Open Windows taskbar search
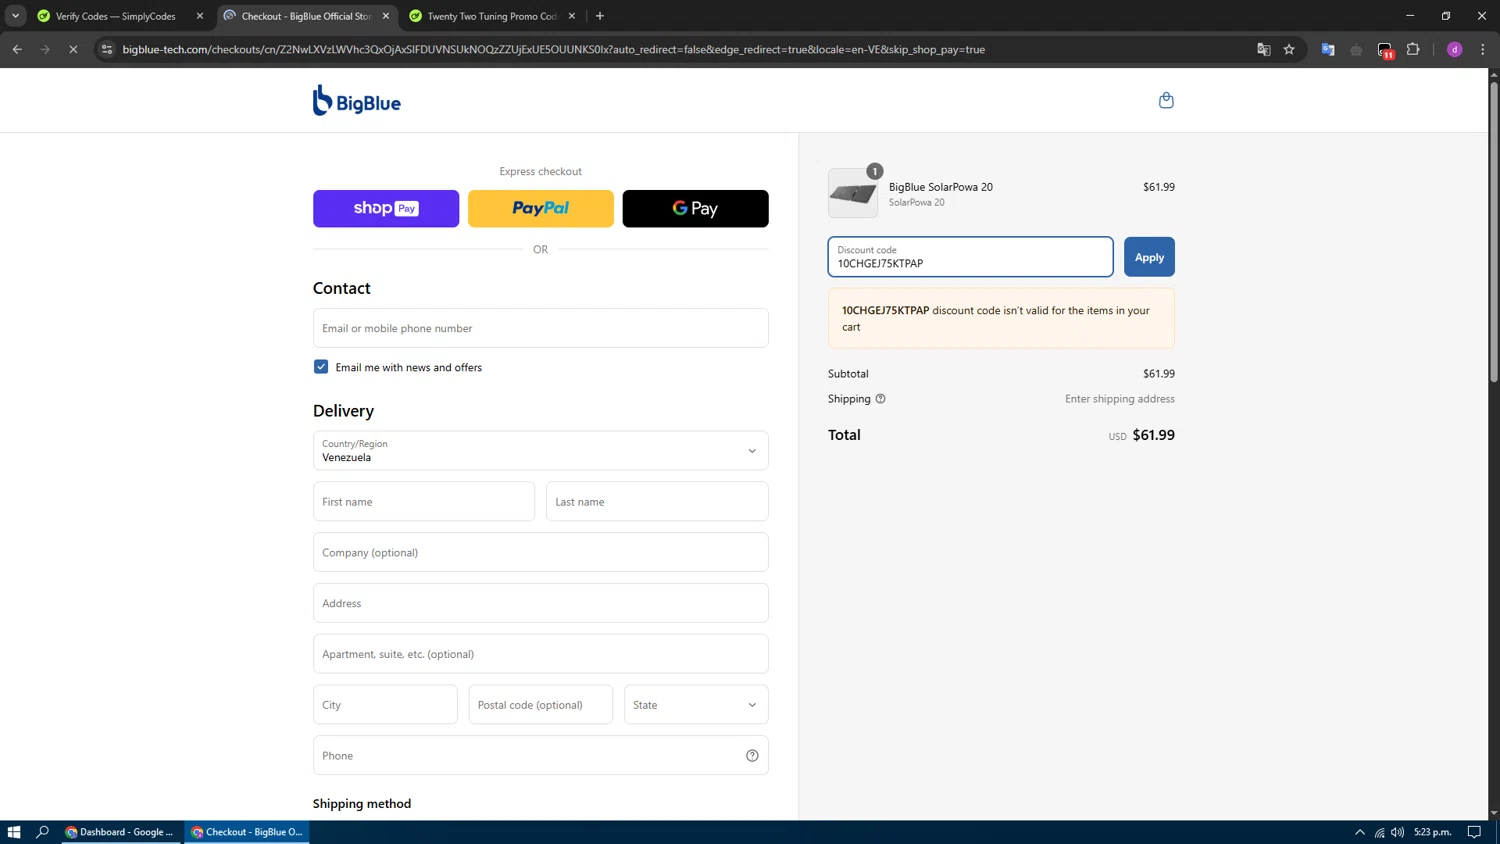Screen dimensions: 1500x844 pos(42,832)
